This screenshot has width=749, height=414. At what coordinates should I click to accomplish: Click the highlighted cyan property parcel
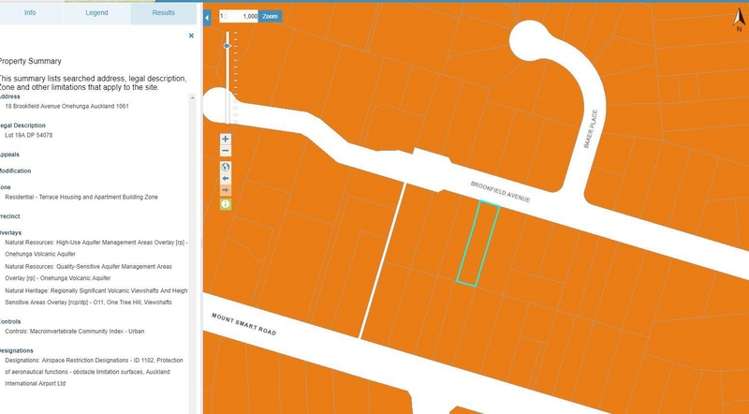477,242
